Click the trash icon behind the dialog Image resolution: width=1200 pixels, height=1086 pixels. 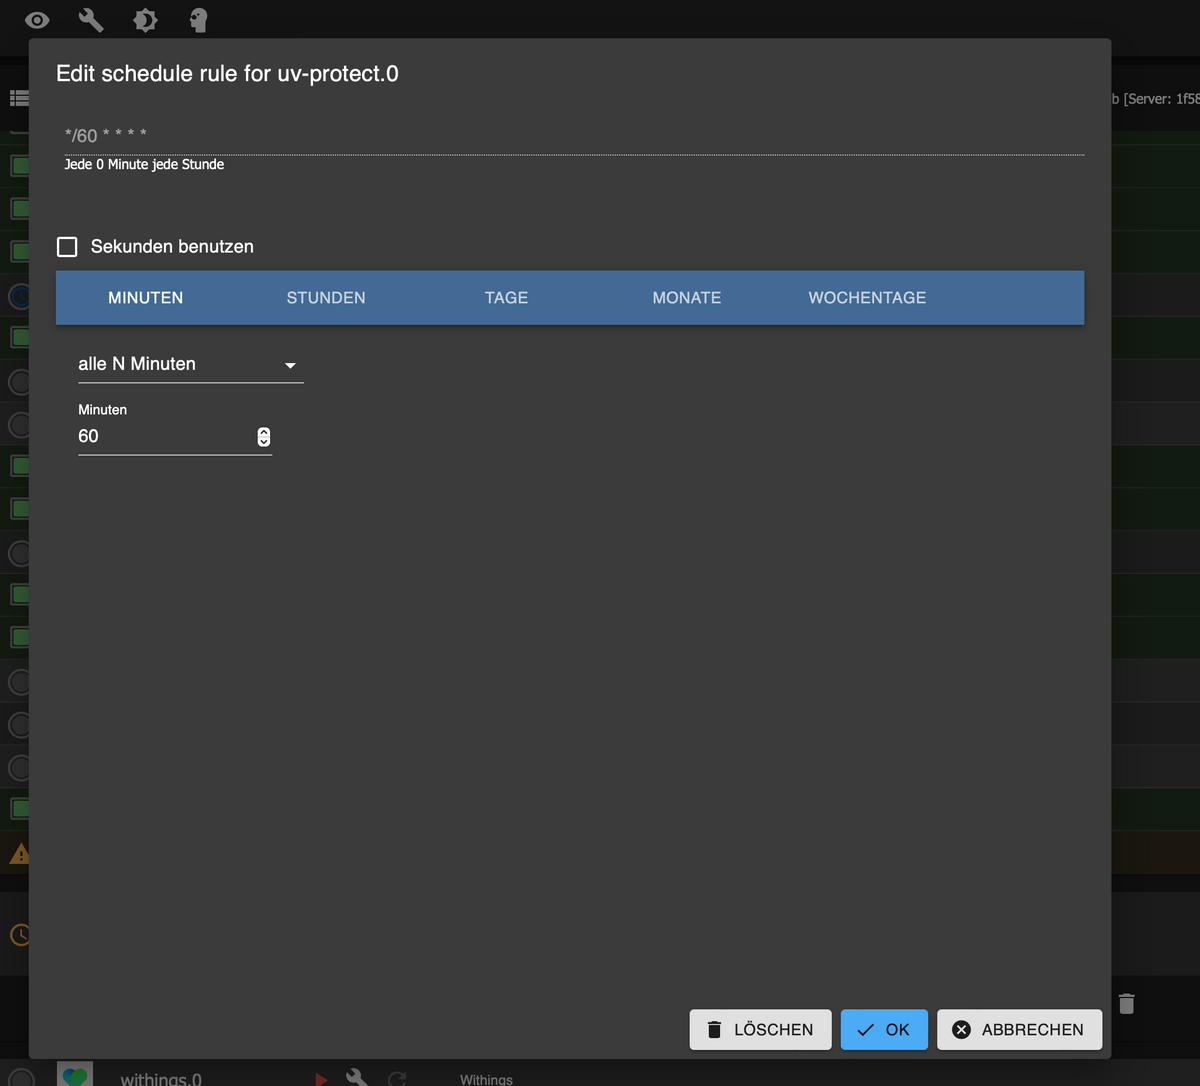[1127, 1003]
